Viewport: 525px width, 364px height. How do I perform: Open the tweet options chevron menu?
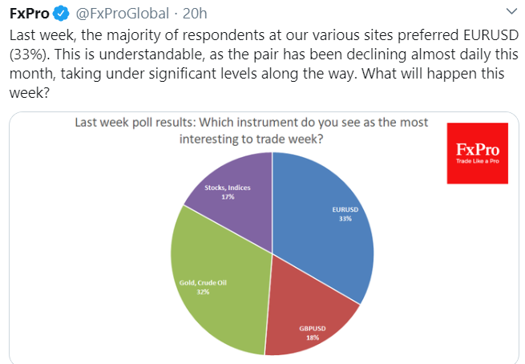point(511,12)
